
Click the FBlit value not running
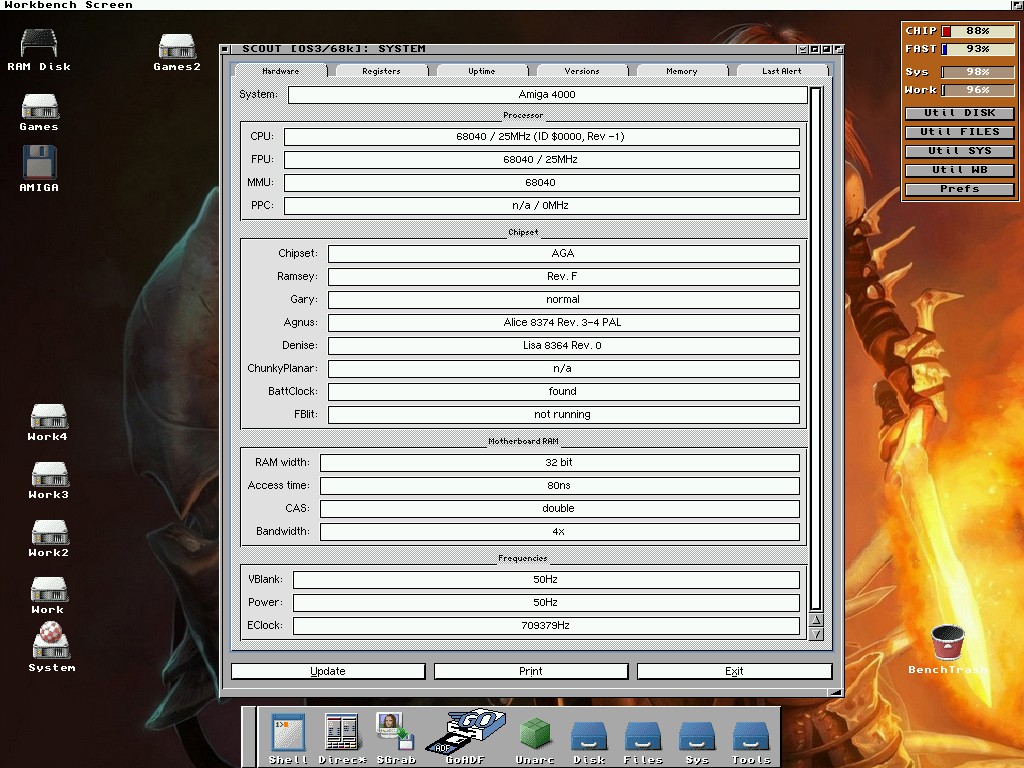[x=564, y=414]
